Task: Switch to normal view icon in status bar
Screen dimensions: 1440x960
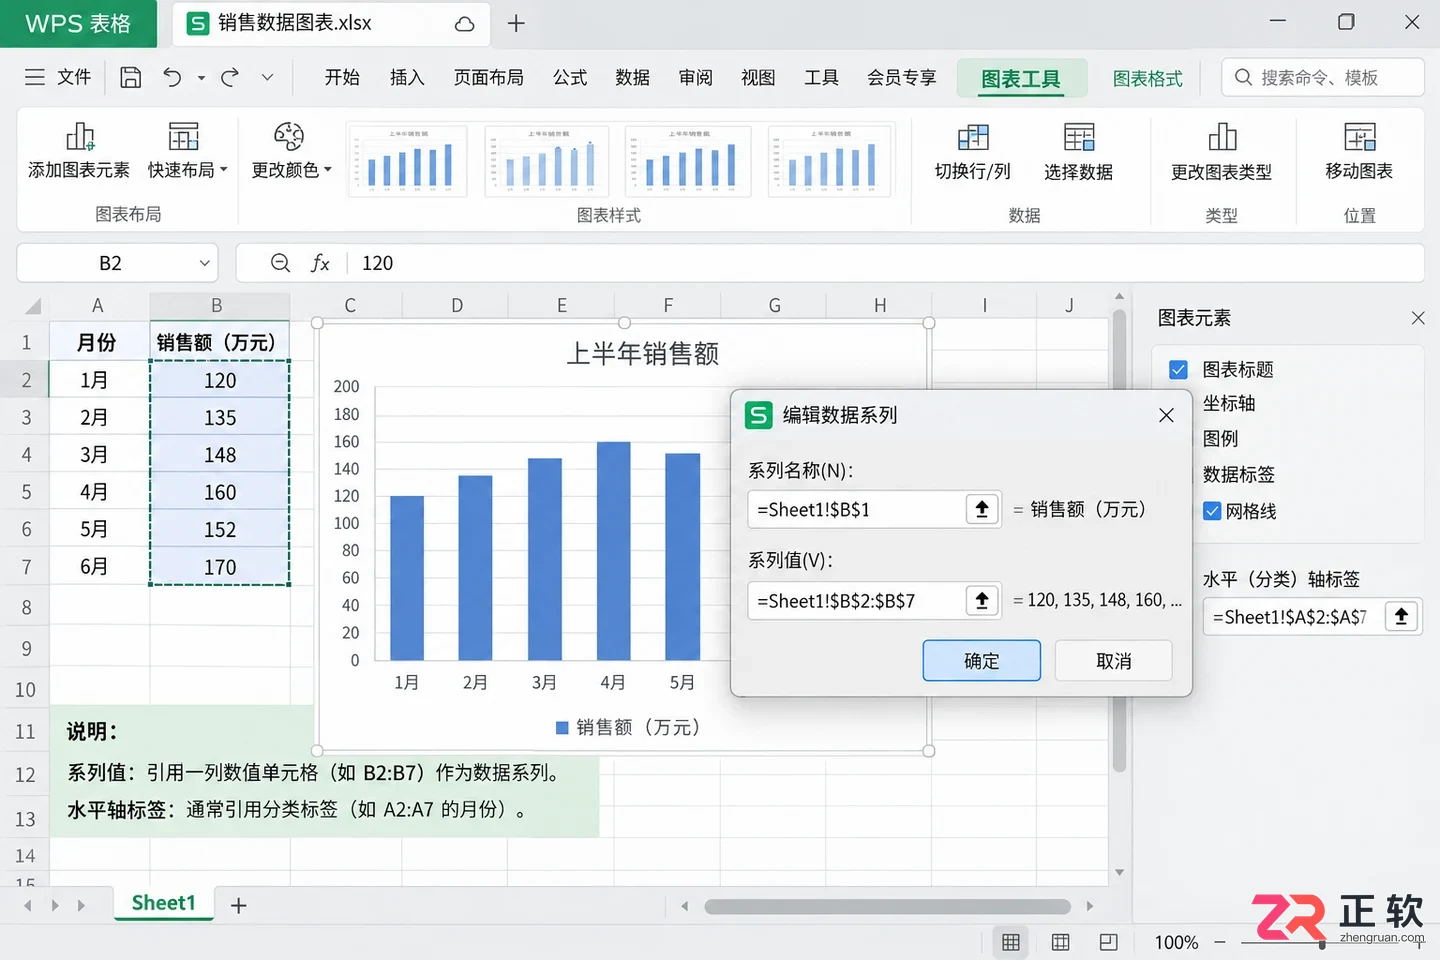Action: pos(1011,942)
